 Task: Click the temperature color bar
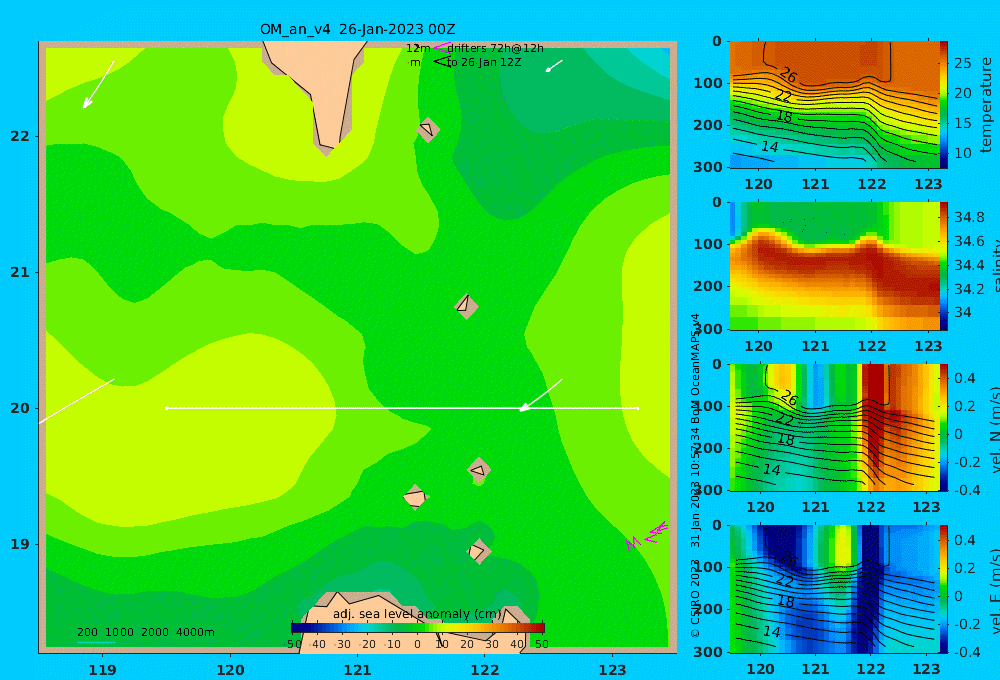tap(943, 105)
